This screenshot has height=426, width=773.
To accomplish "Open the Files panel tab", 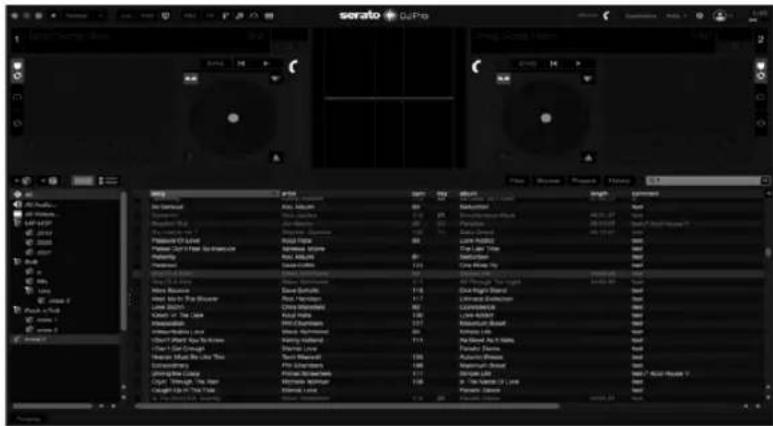I will pyautogui.click(x=517, y=181).
